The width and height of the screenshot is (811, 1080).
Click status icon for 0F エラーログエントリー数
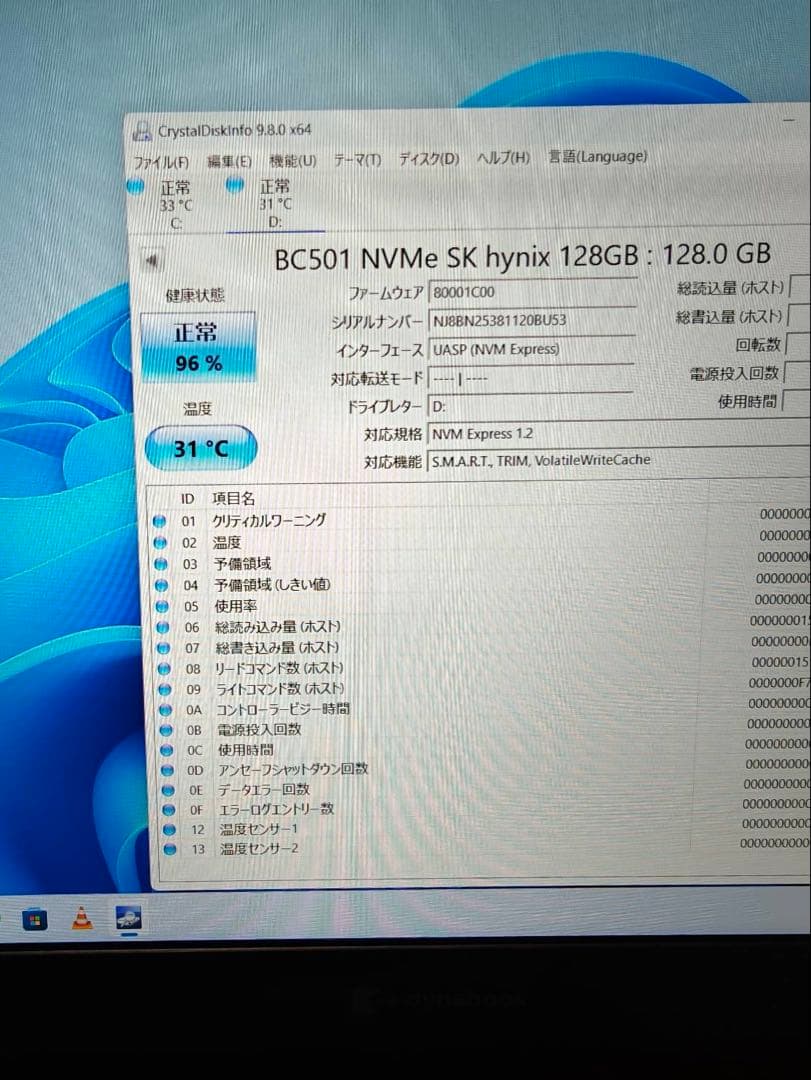click(169, 810)
